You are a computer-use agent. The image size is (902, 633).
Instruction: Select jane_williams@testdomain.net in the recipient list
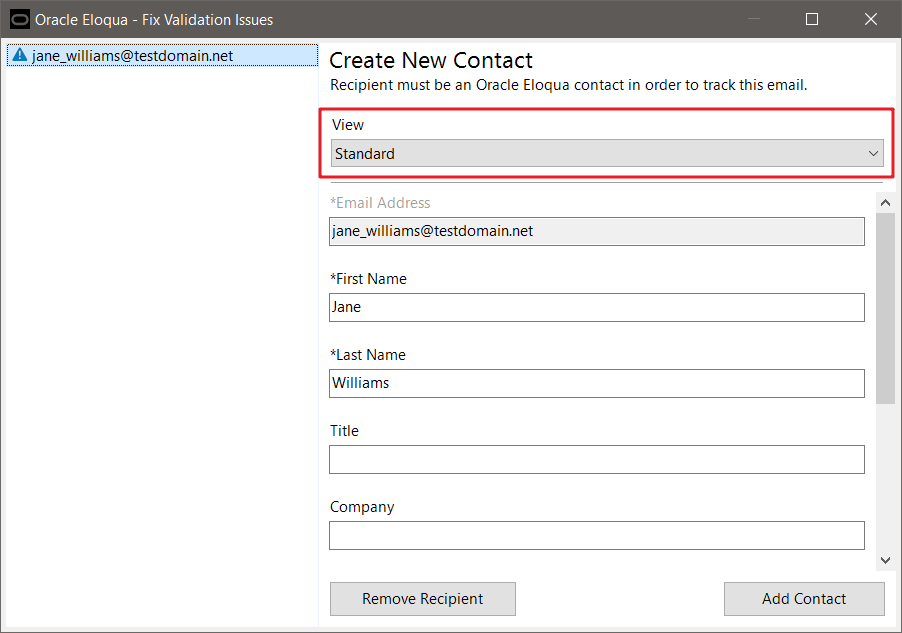[132, 56]
